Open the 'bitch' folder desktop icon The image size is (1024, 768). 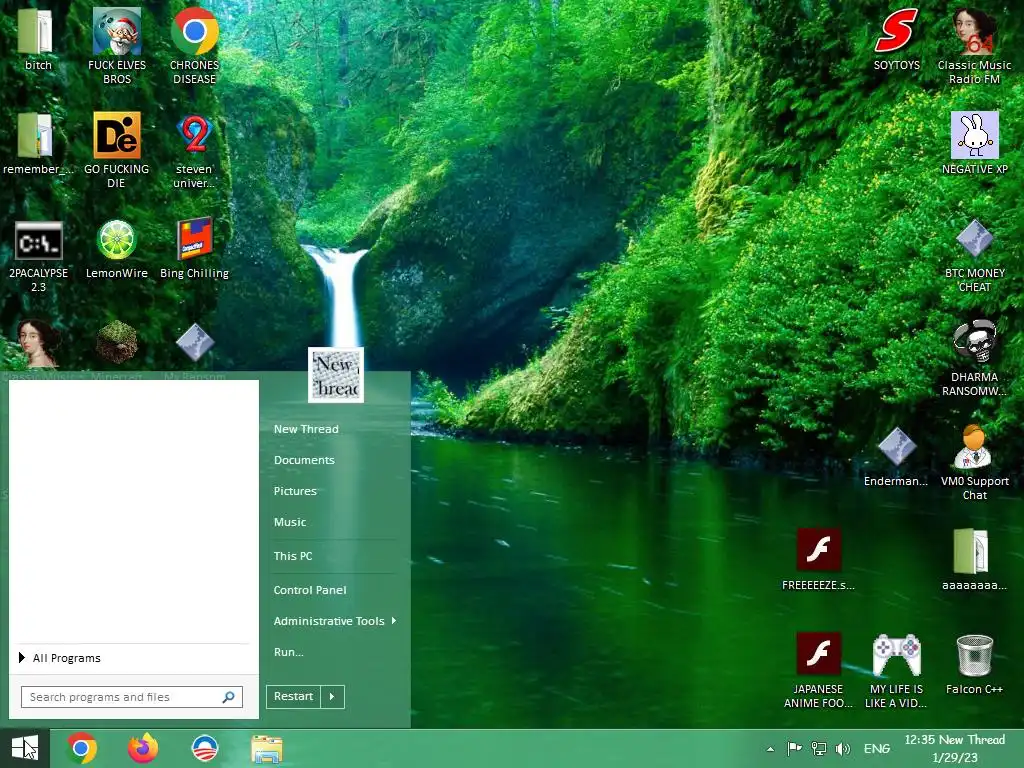[x=37, y=39]
